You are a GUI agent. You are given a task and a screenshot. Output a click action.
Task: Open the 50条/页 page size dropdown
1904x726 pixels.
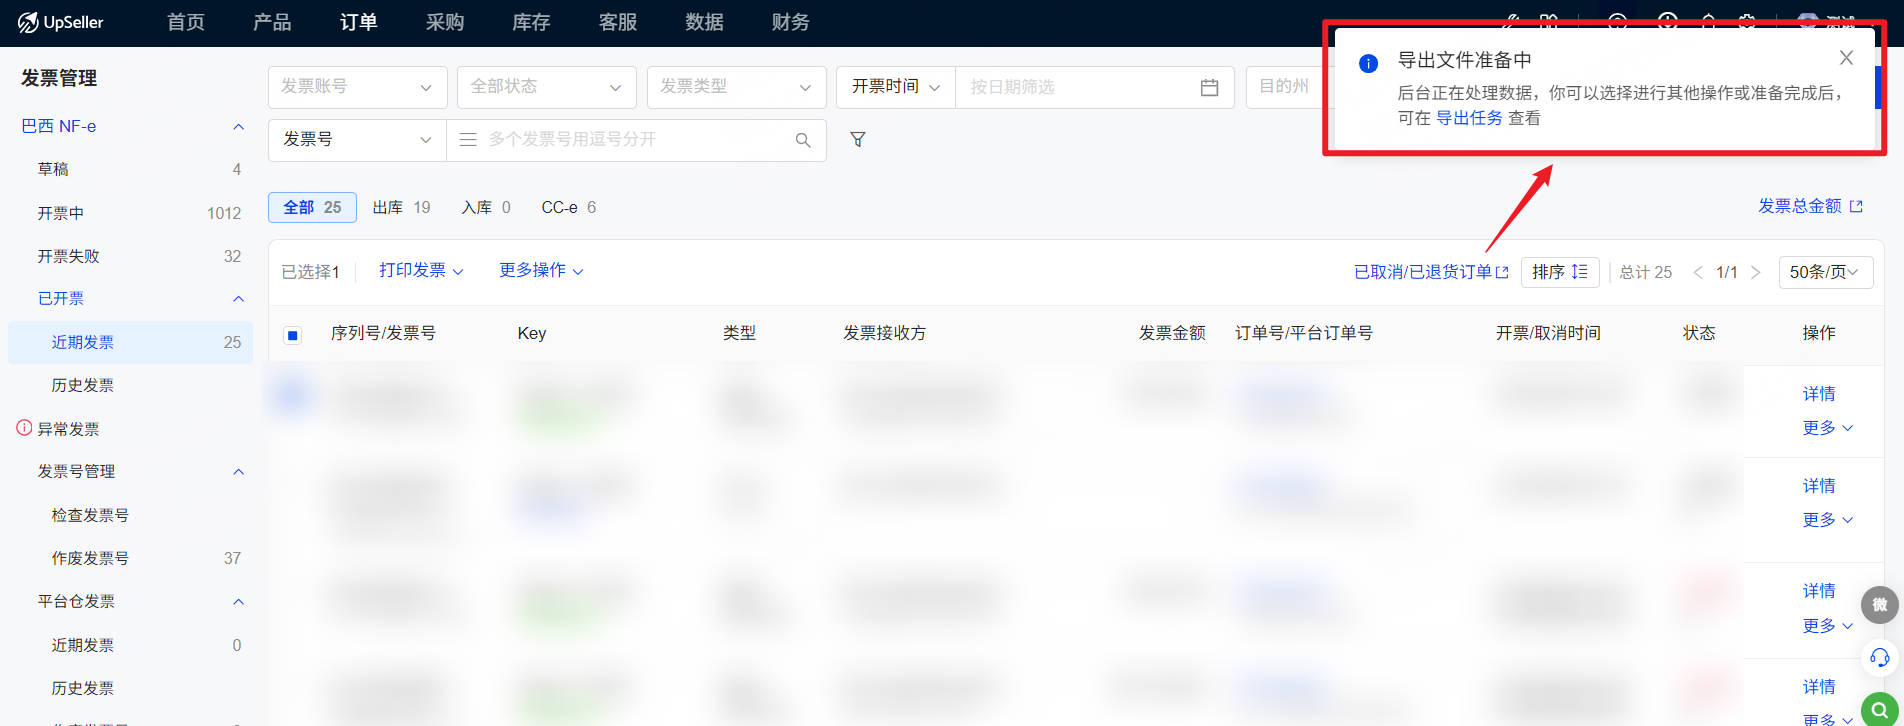pyautogui.click(x=1825, y=272)
